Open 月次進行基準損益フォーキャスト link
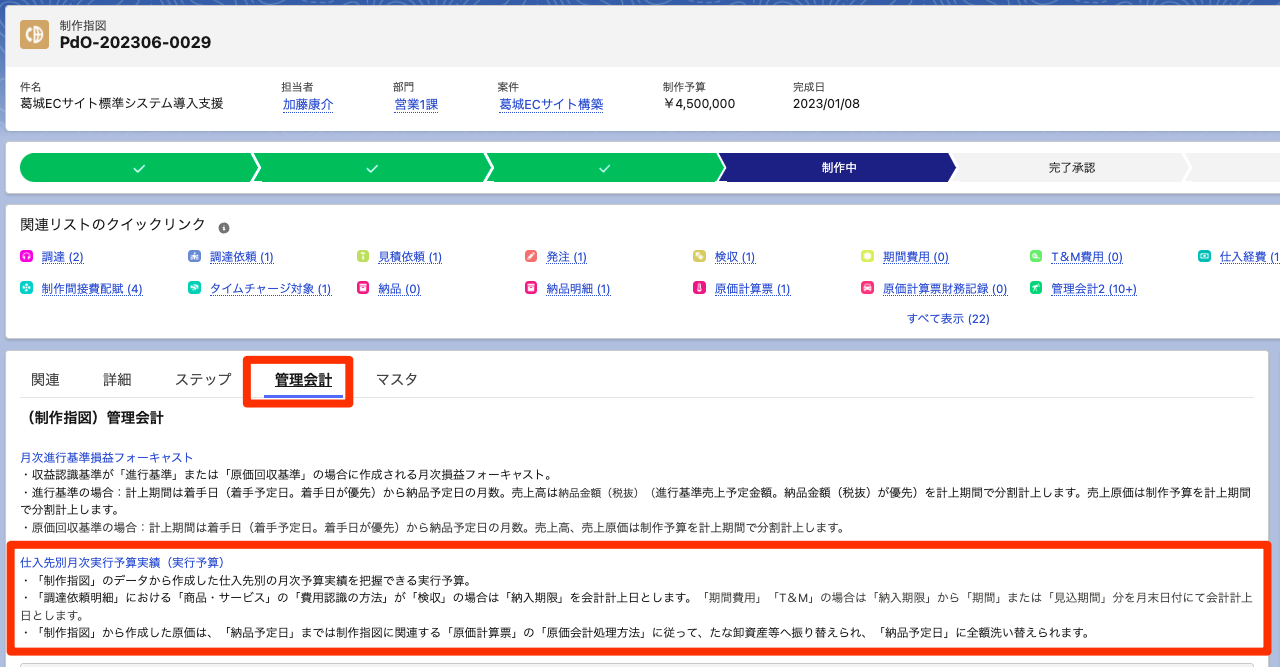This screenshot has height=667, width=1280. tap(106, 457)
